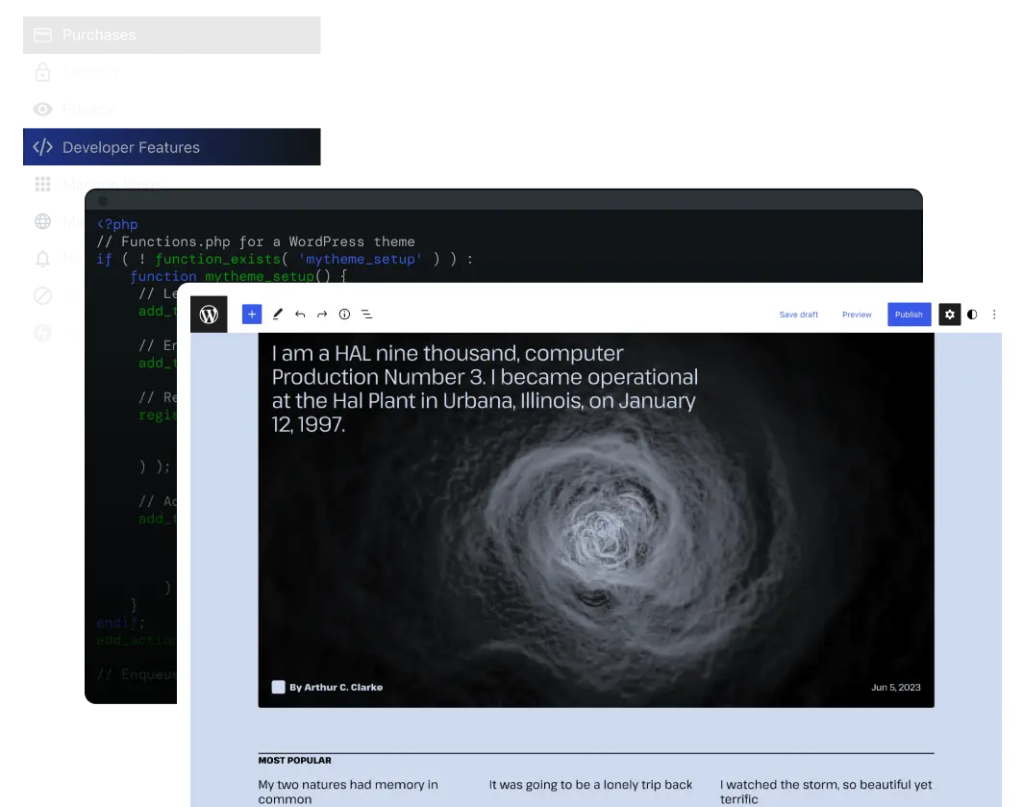Click the By Arthur C. Clarke byline
Viewport: 1023px width, 807px height.
coord(336,687)
